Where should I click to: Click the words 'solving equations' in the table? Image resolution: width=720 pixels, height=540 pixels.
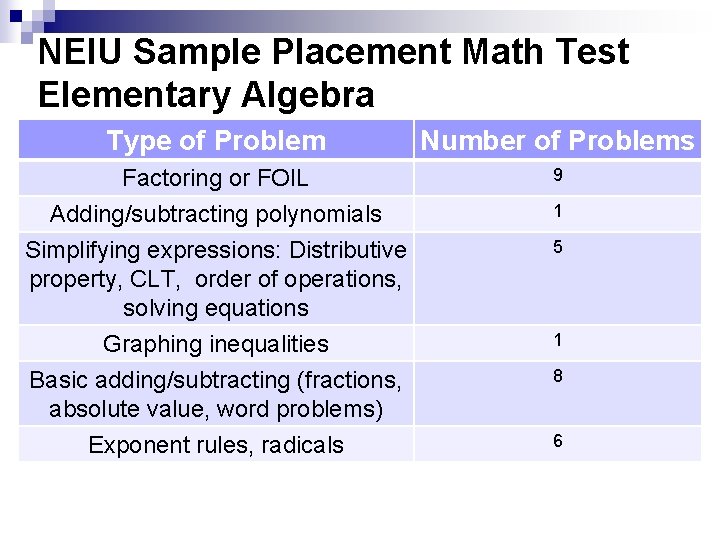pos(216,308)
